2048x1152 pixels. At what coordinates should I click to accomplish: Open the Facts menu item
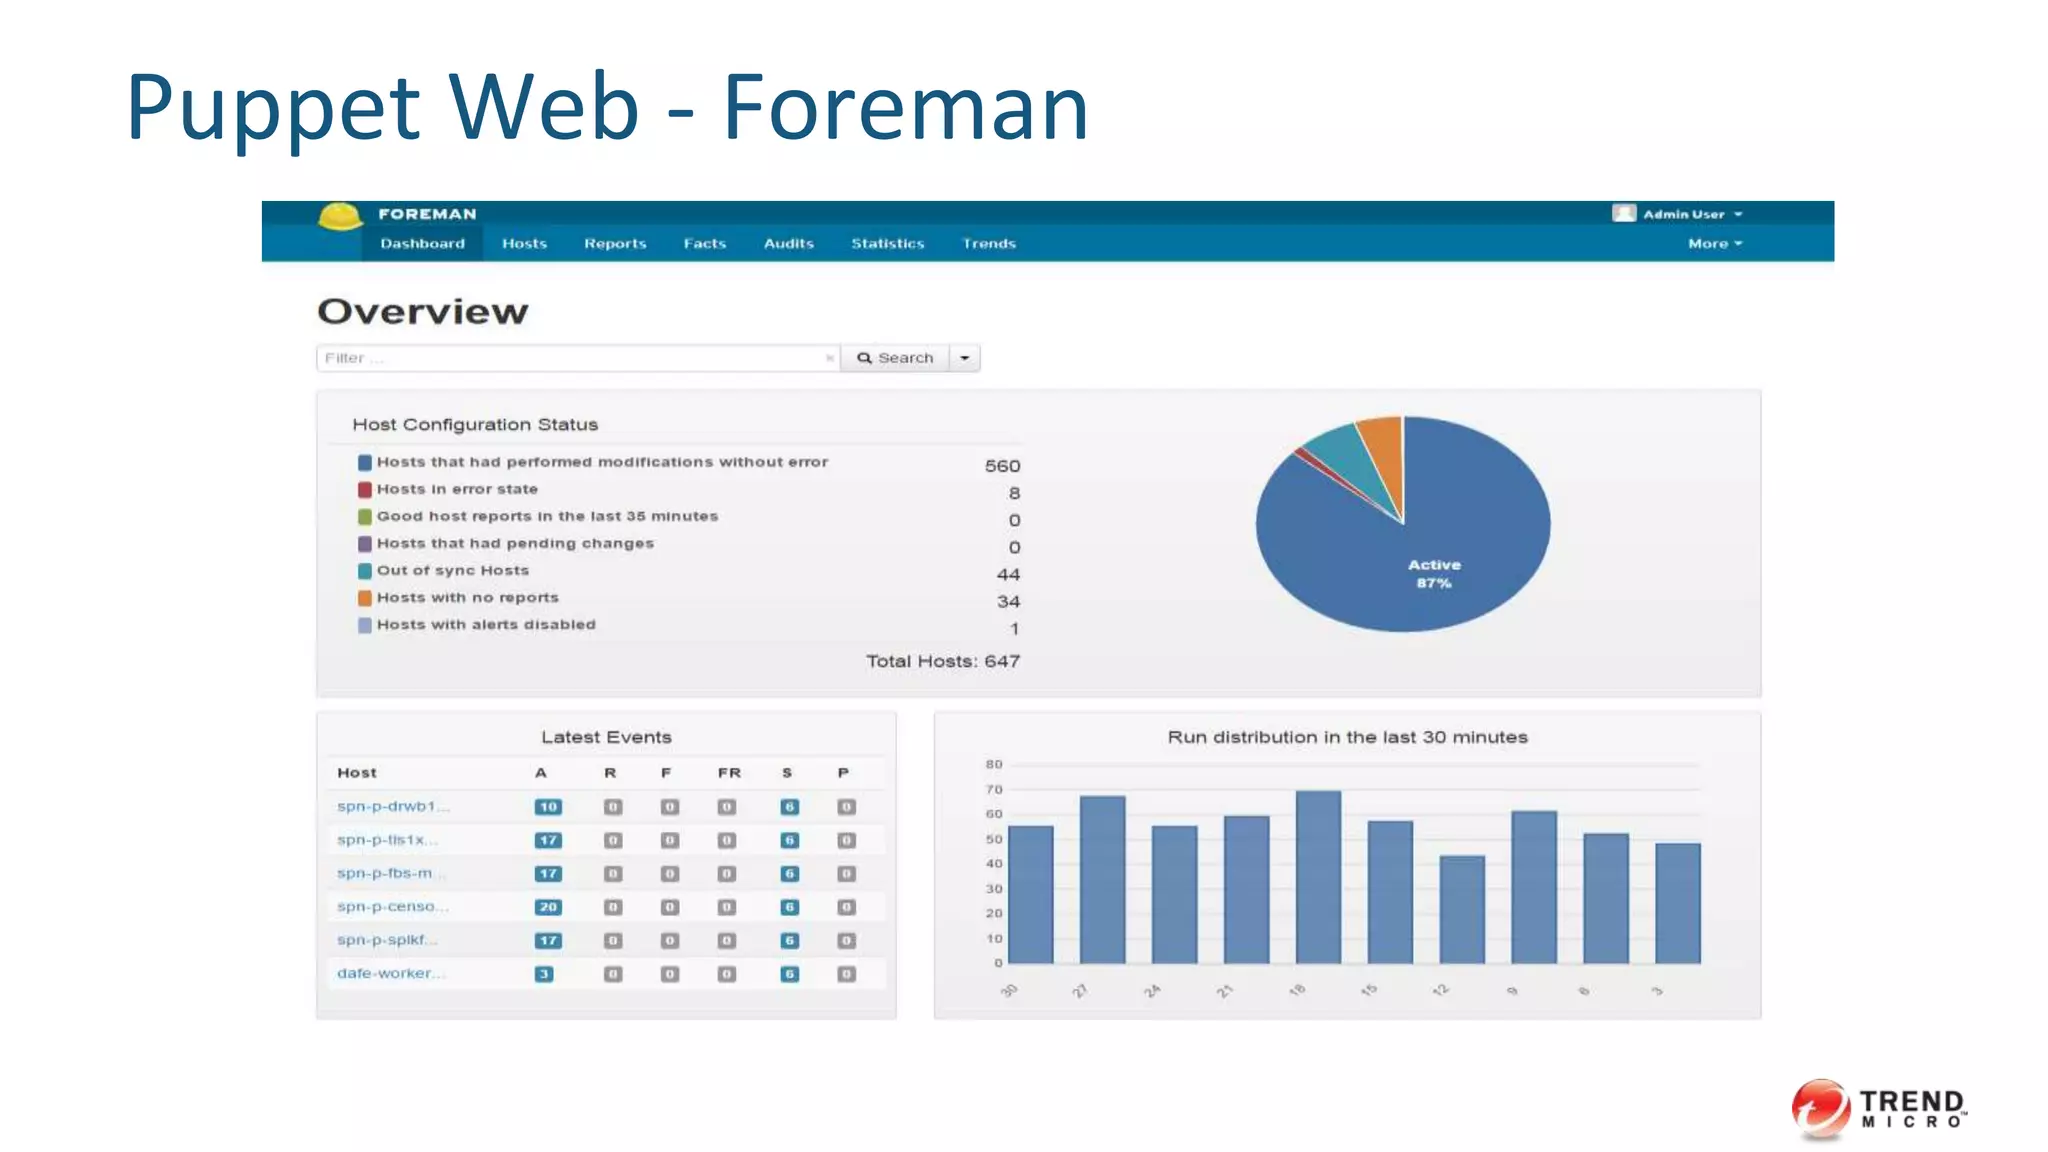pyautogui.click(x=705, y=243)
